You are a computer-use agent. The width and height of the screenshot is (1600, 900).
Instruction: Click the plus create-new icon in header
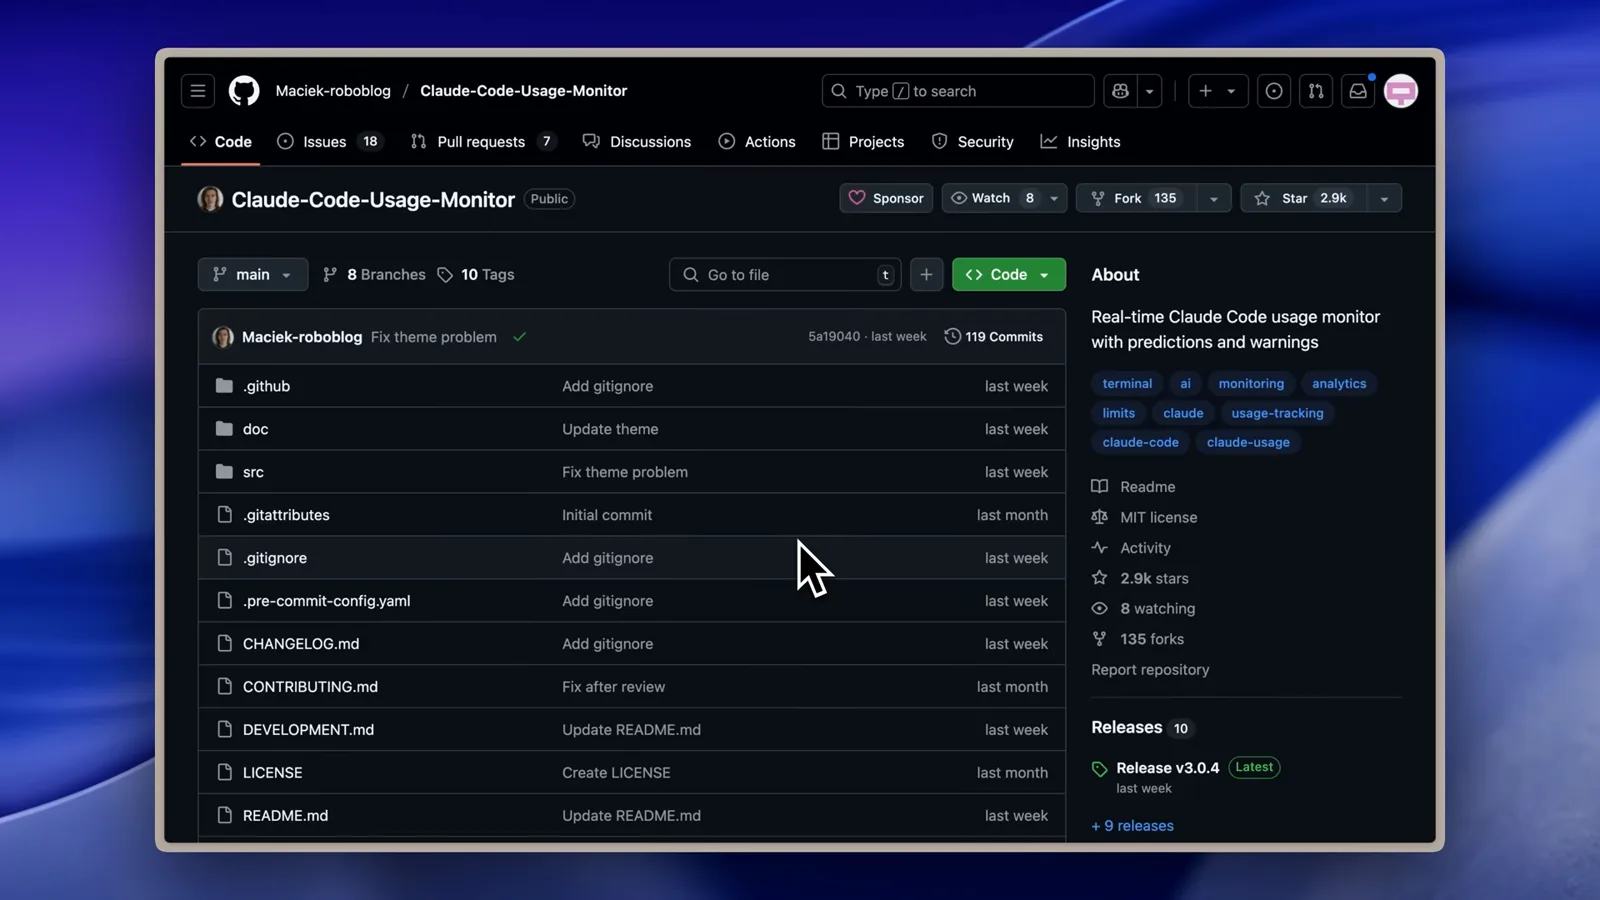(1206, 91)
